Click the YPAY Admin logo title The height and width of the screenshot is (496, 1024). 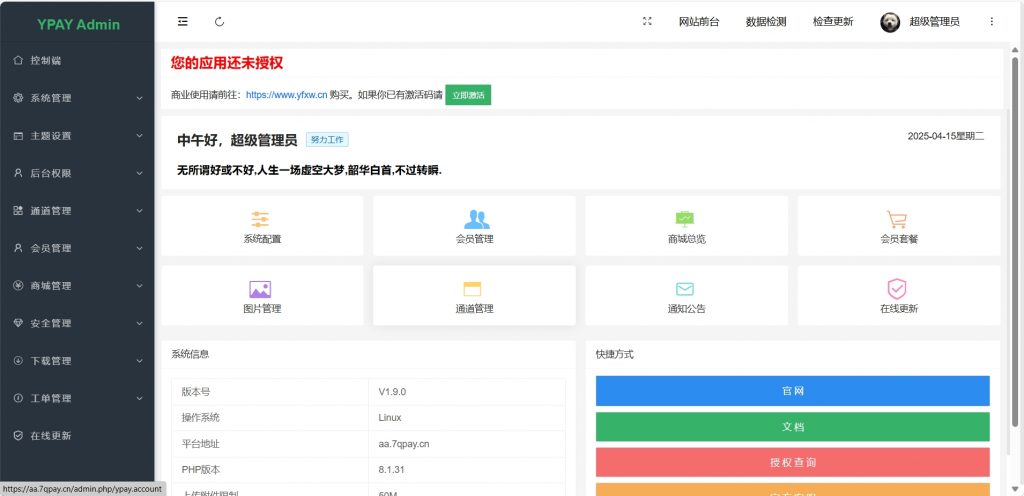point(78,25)
